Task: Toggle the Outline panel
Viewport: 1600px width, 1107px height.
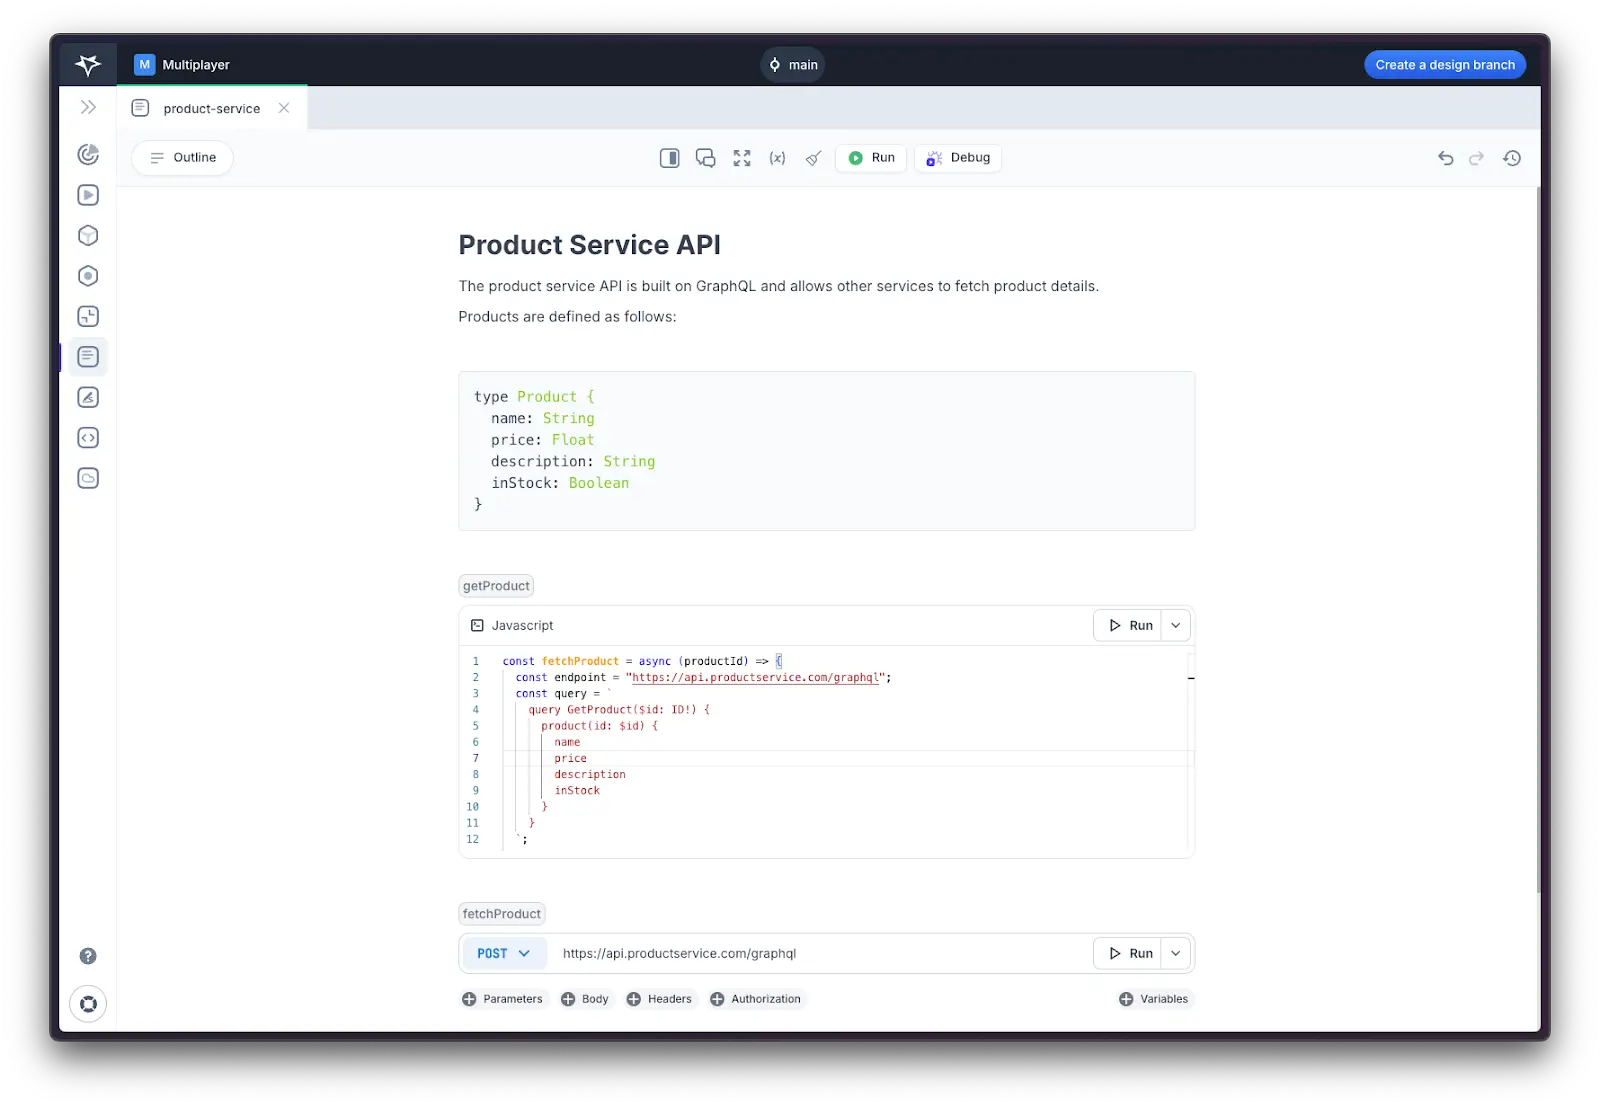Action: (183, 158)
